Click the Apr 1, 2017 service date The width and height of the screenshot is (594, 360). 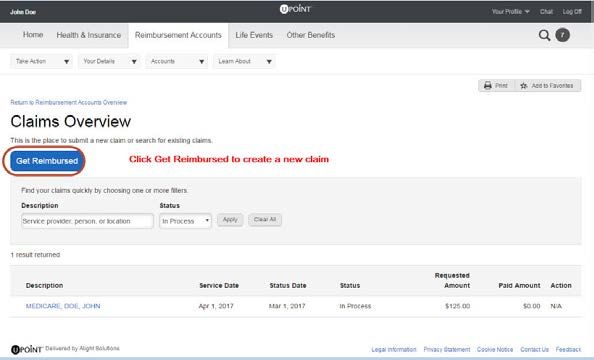coord(216,306)
